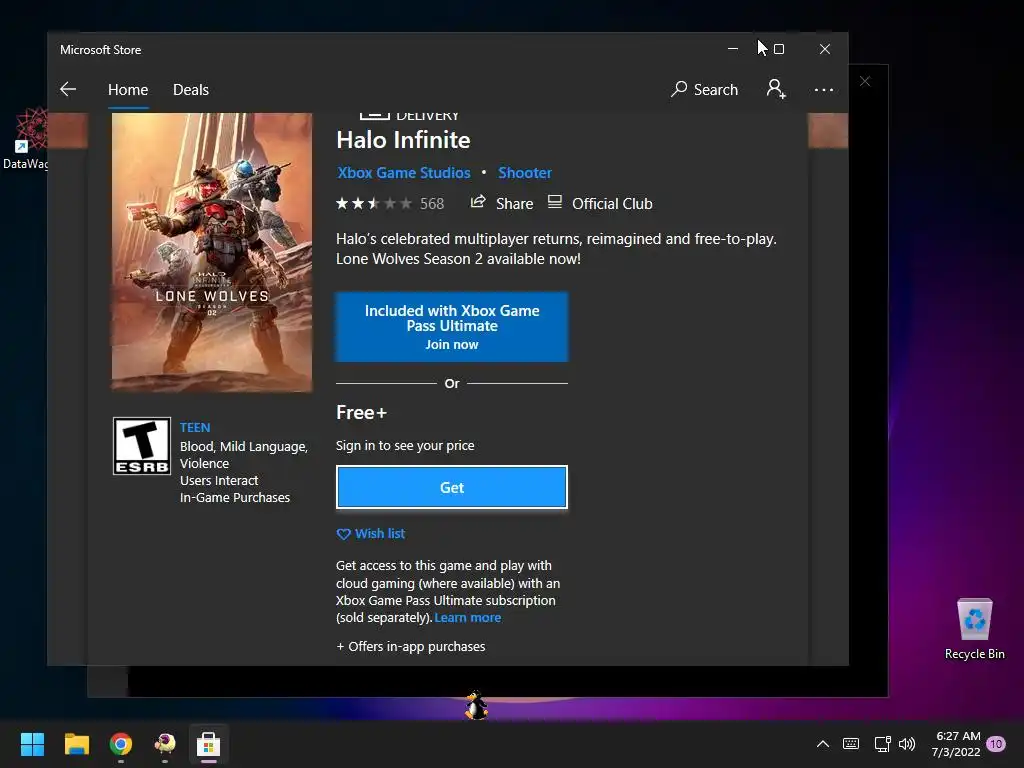Screen dimensions: 1024x768
Task: Open the Windows Start menu
Action: coord(32,744)
